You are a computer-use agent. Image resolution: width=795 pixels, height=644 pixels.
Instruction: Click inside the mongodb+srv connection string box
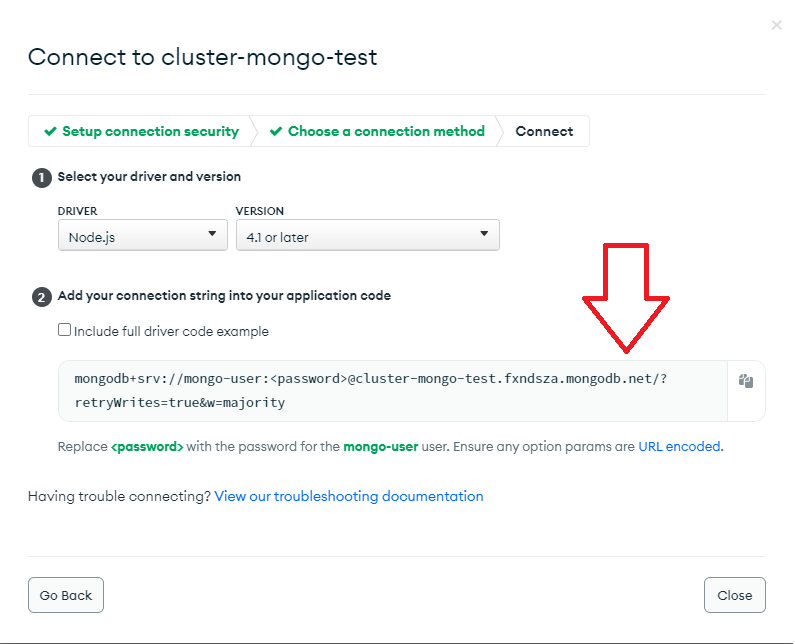tap(392, 391)
